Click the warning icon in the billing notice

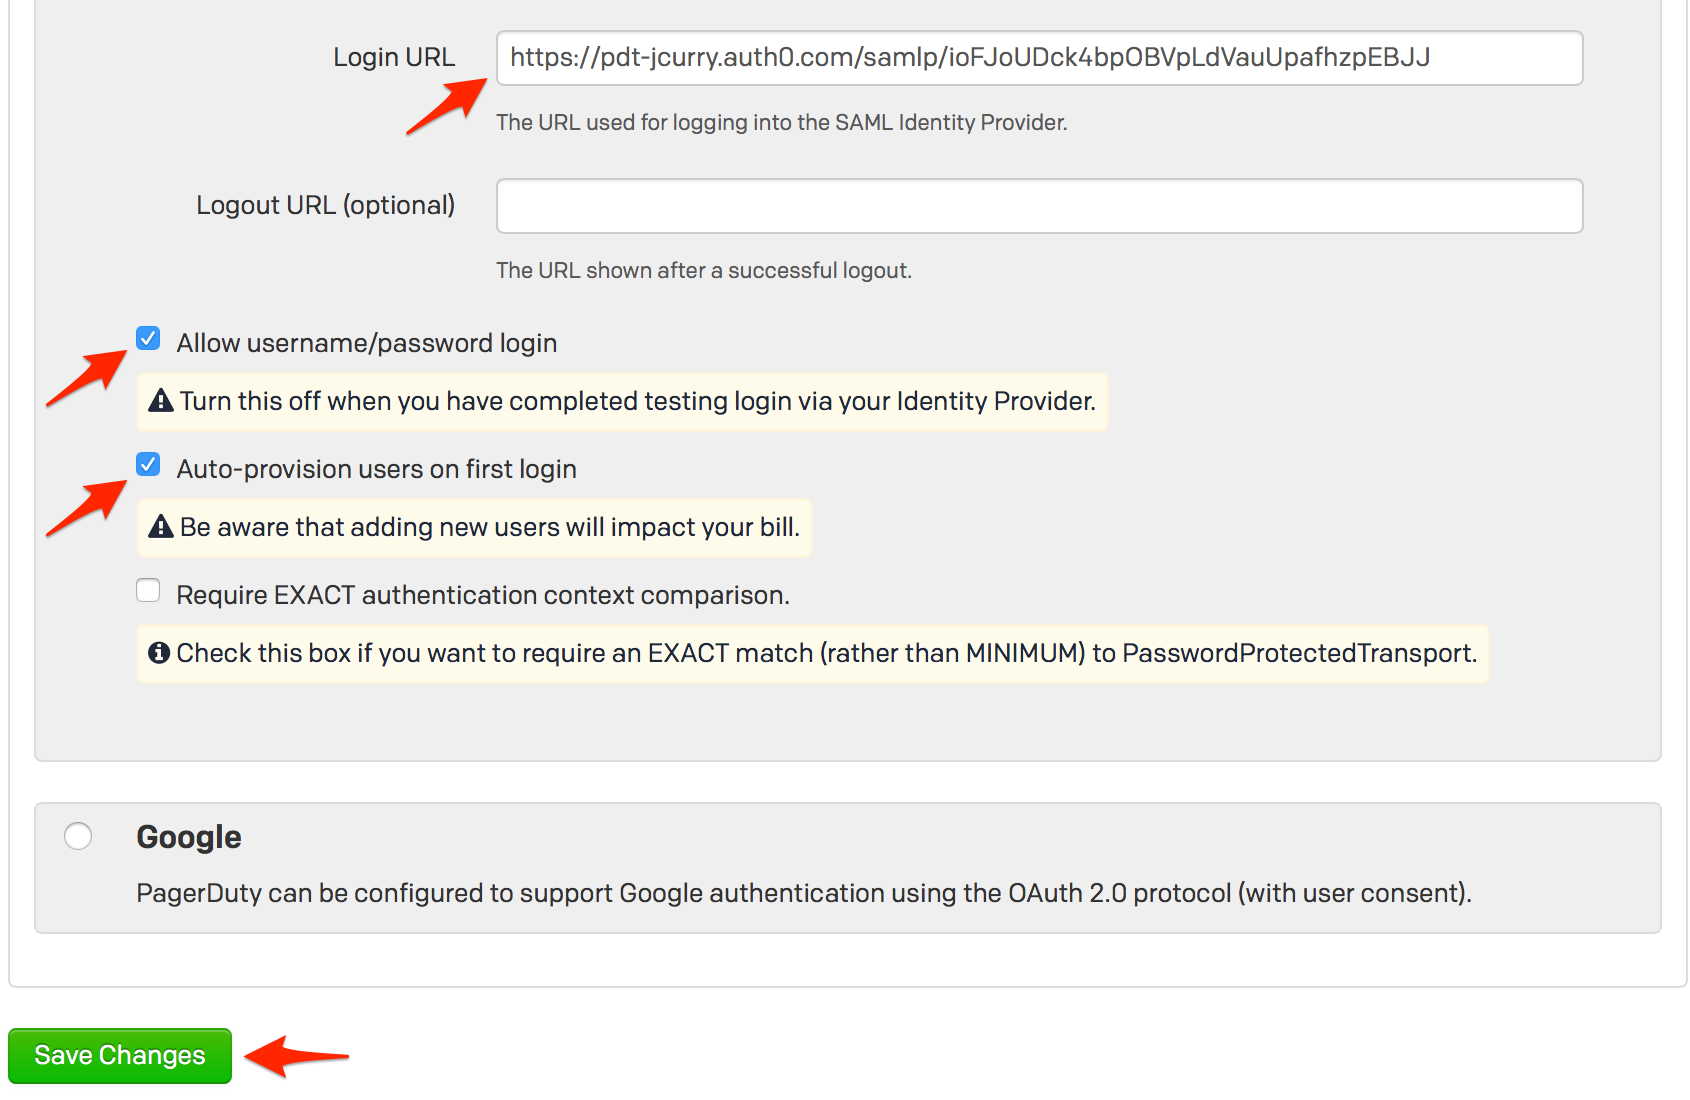[160, 527]
